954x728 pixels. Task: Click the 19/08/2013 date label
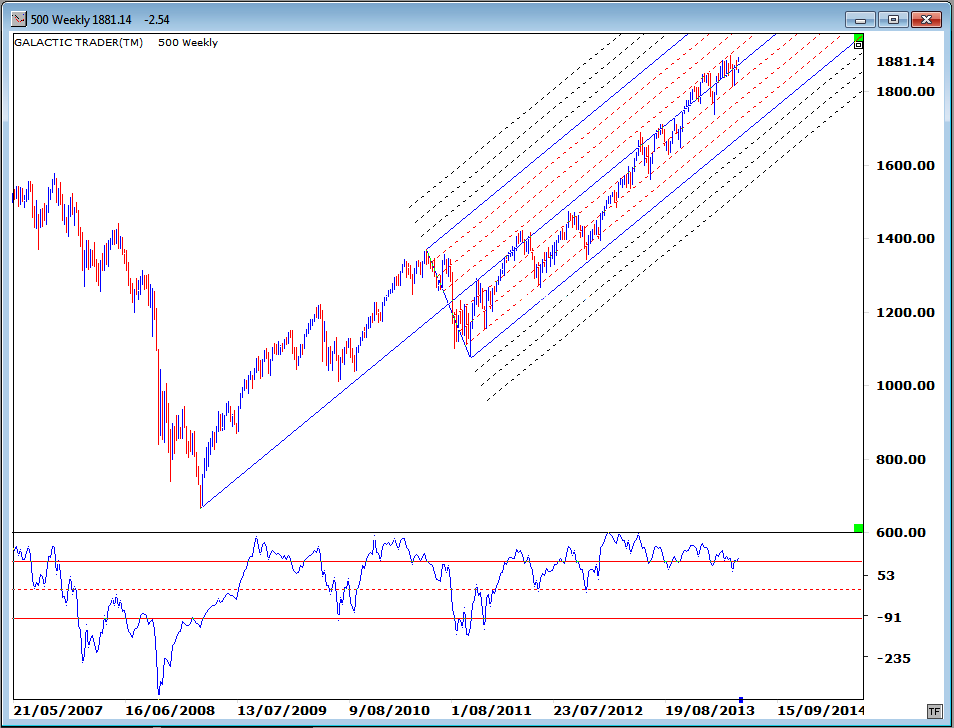coord(709,710)
